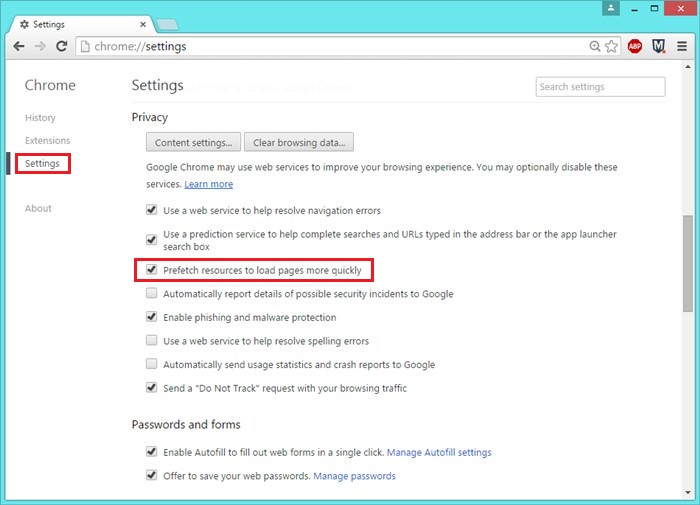Open the Manage passwords link
This screenshot has height=505, width=700.
354,476
